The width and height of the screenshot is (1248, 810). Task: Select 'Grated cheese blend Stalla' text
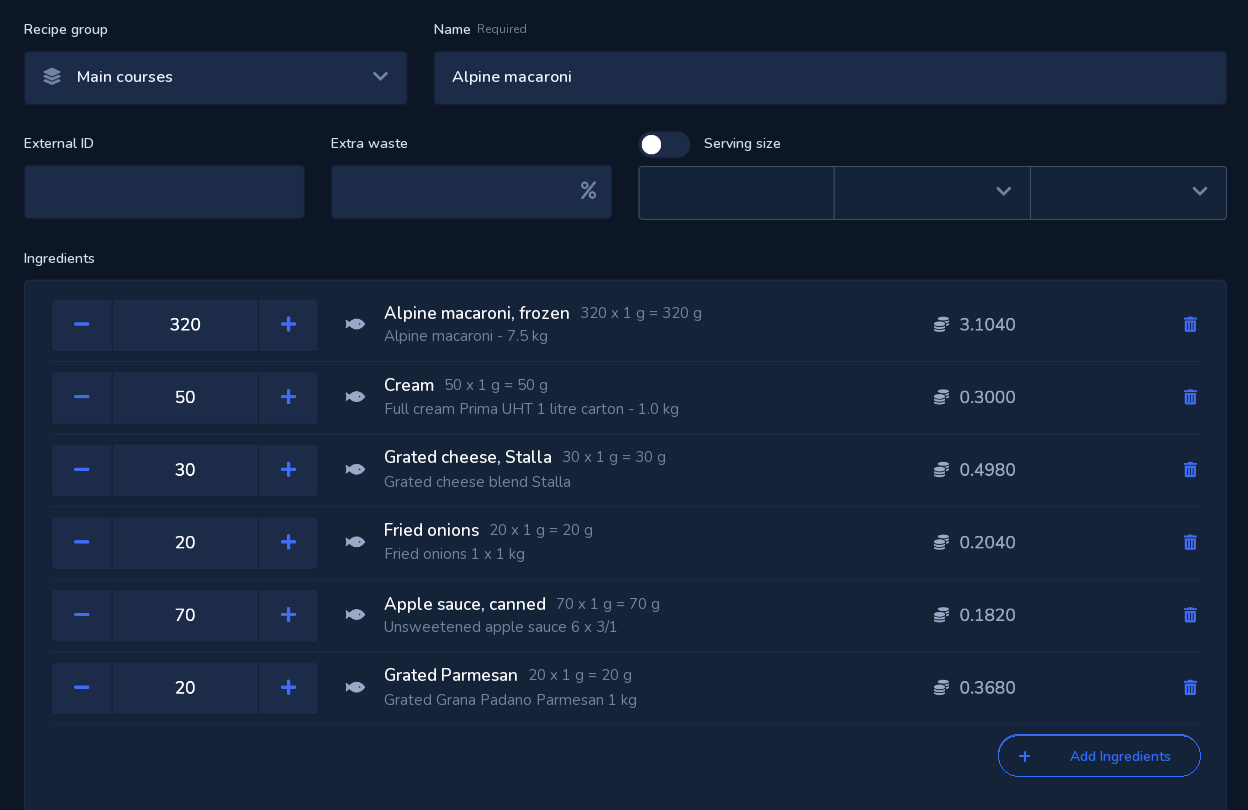click(477, 482)
